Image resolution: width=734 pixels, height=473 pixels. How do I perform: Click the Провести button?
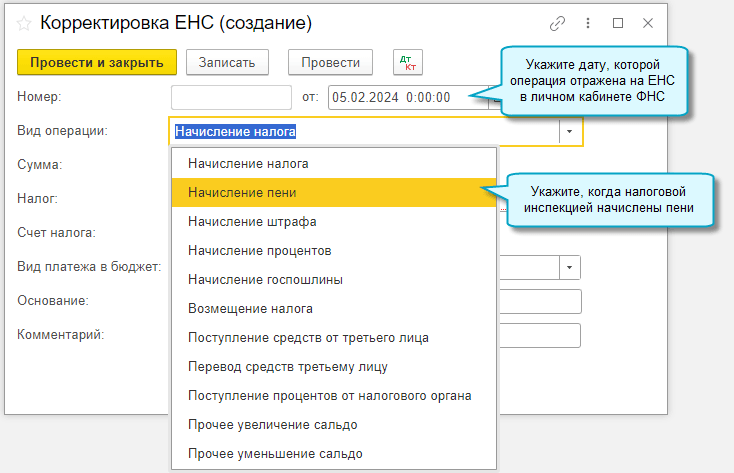click(330, 62)
